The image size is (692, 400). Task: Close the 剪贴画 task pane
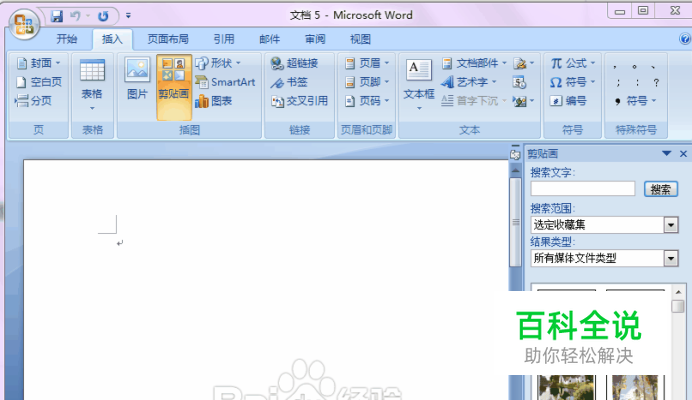click(x=683, y=154)
